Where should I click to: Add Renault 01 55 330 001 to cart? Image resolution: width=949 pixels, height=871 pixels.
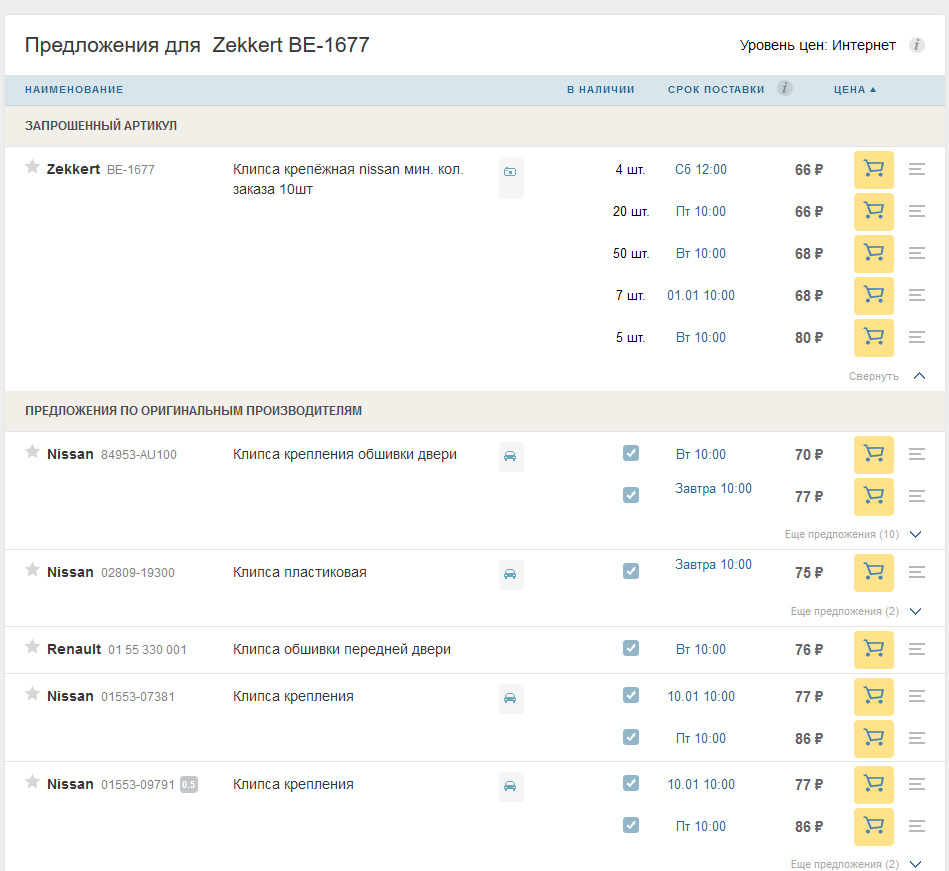click(x=873, y=649)
